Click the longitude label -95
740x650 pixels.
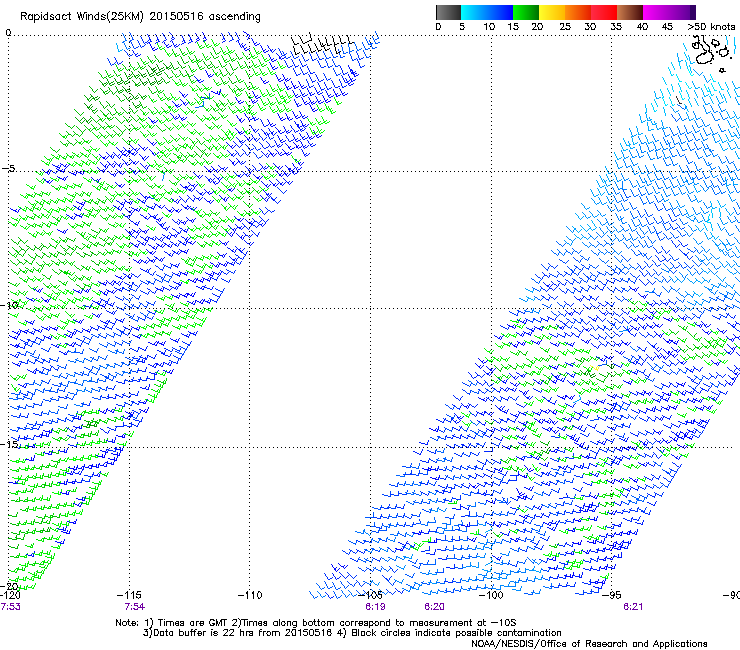(612, 595)
